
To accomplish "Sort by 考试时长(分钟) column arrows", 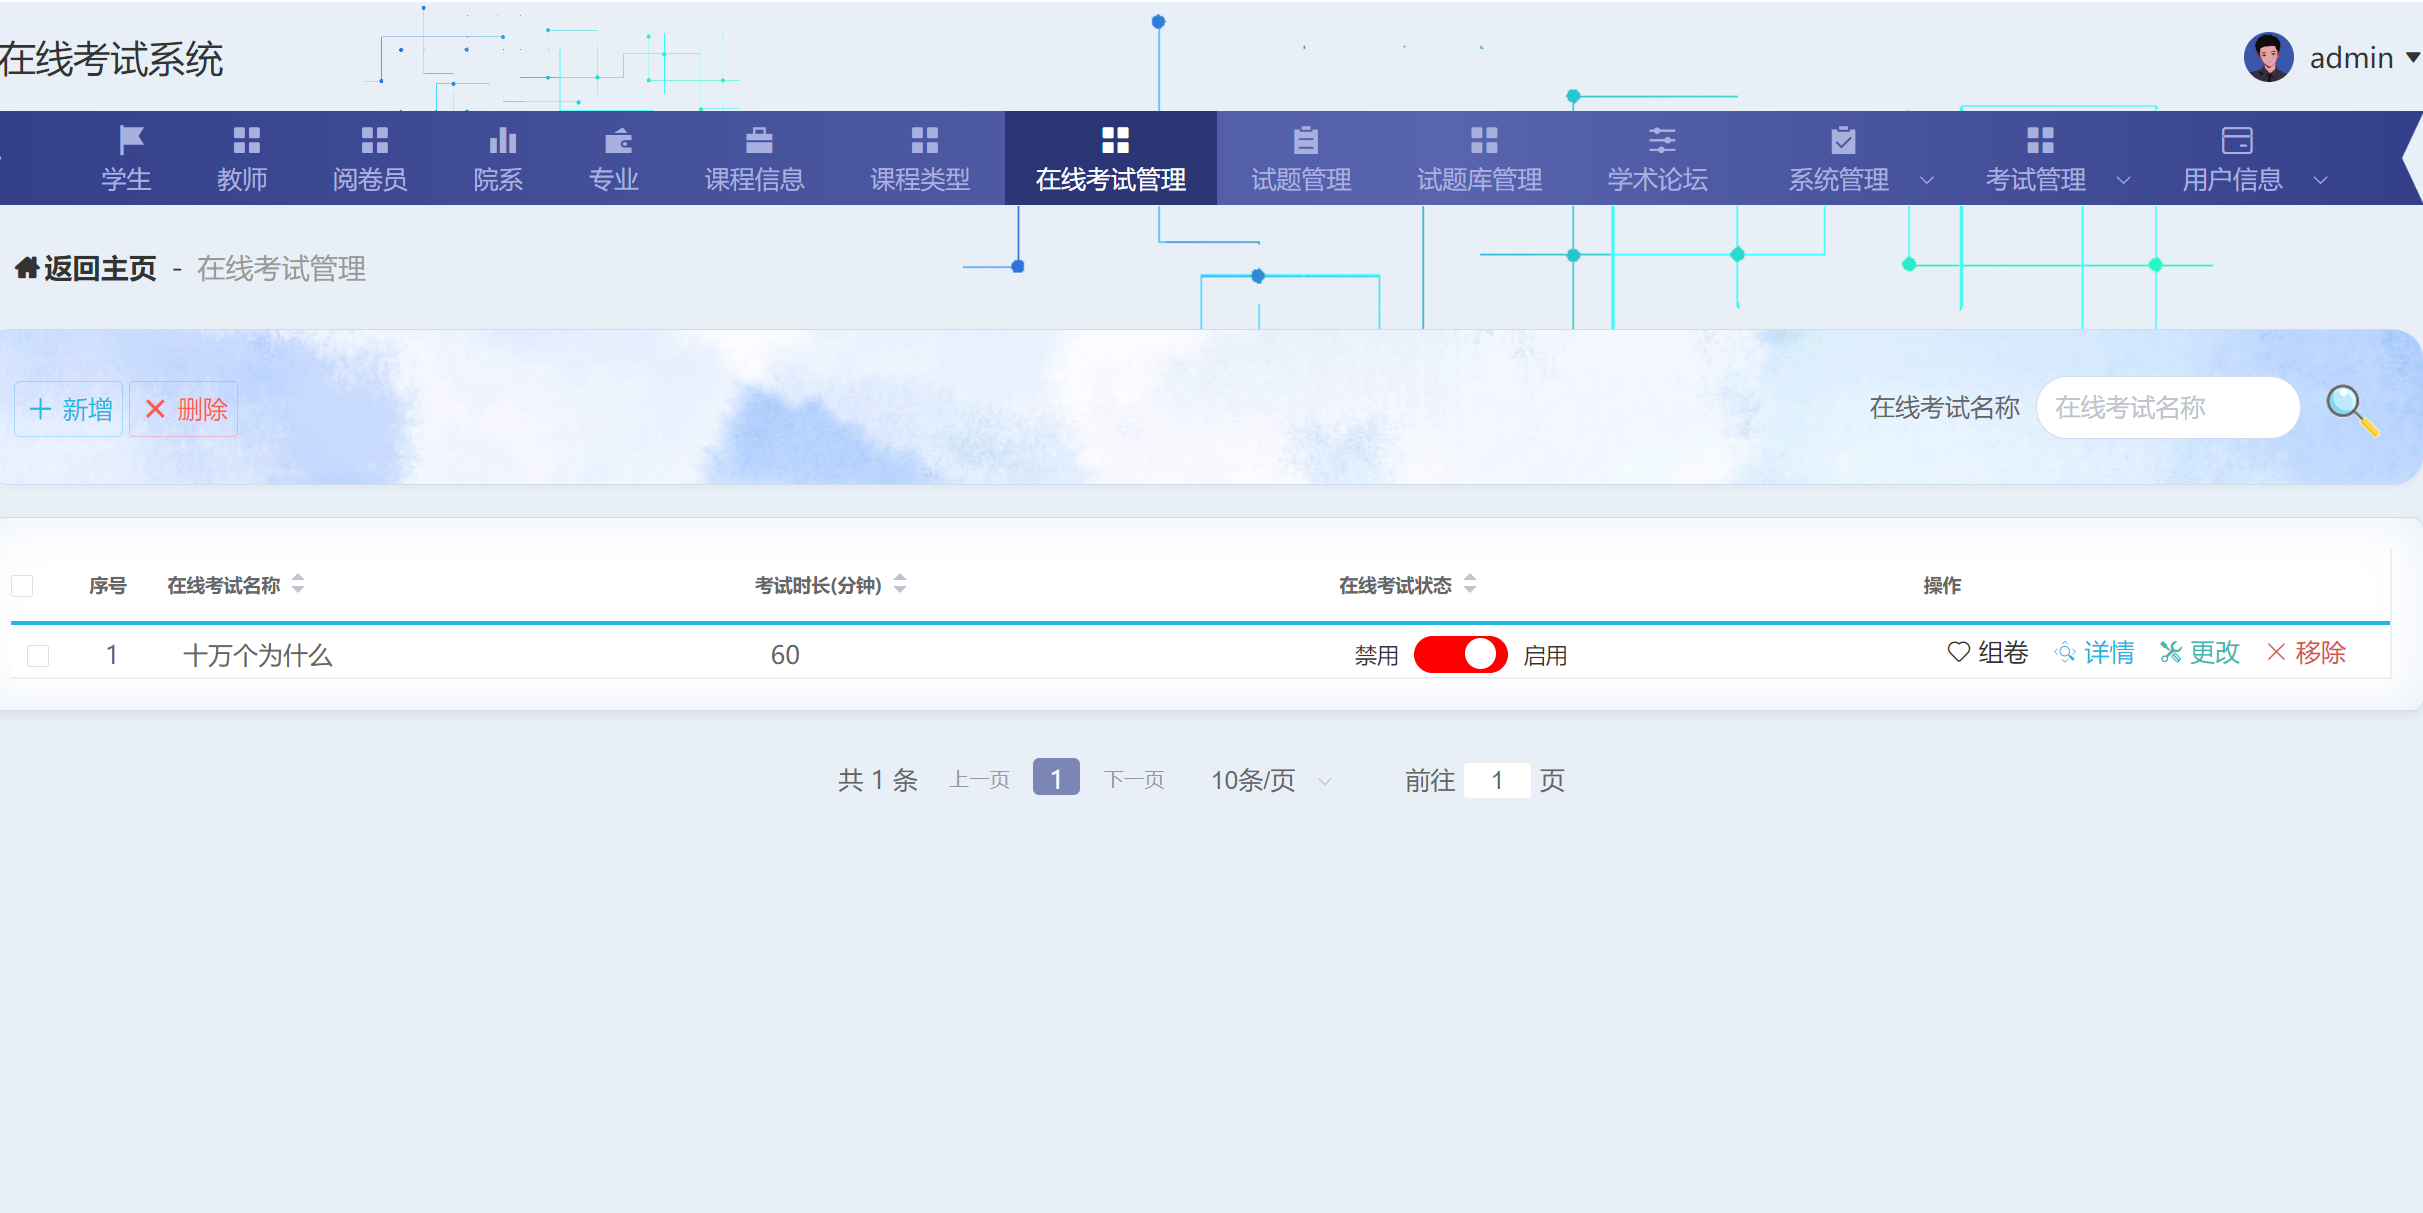I will pos(900,585).
